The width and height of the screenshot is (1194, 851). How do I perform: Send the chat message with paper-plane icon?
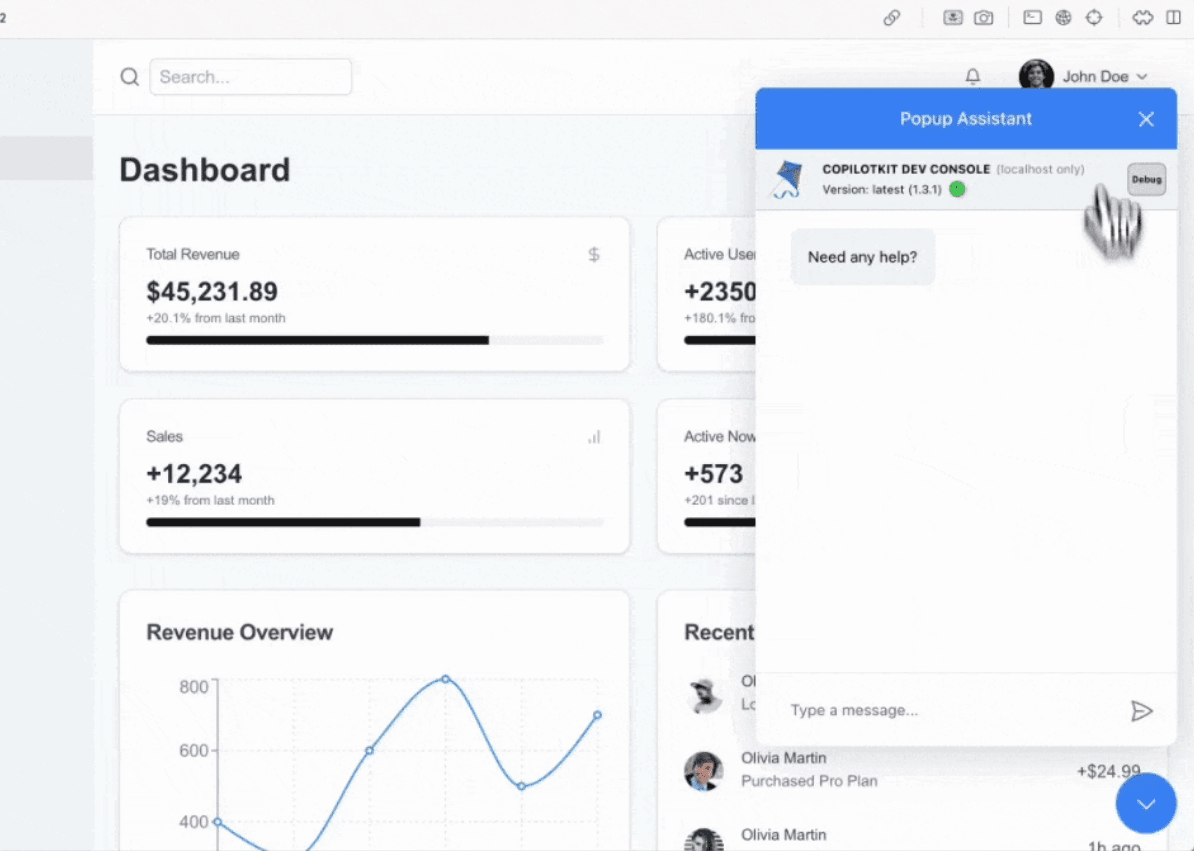(x=1141, y=711)
